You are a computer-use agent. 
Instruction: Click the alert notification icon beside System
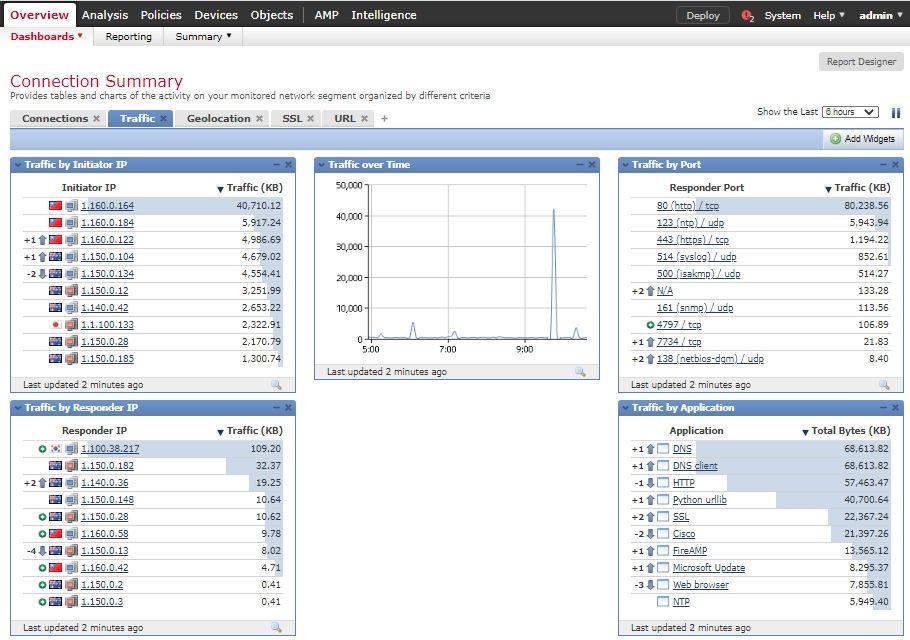click(748, 16)
